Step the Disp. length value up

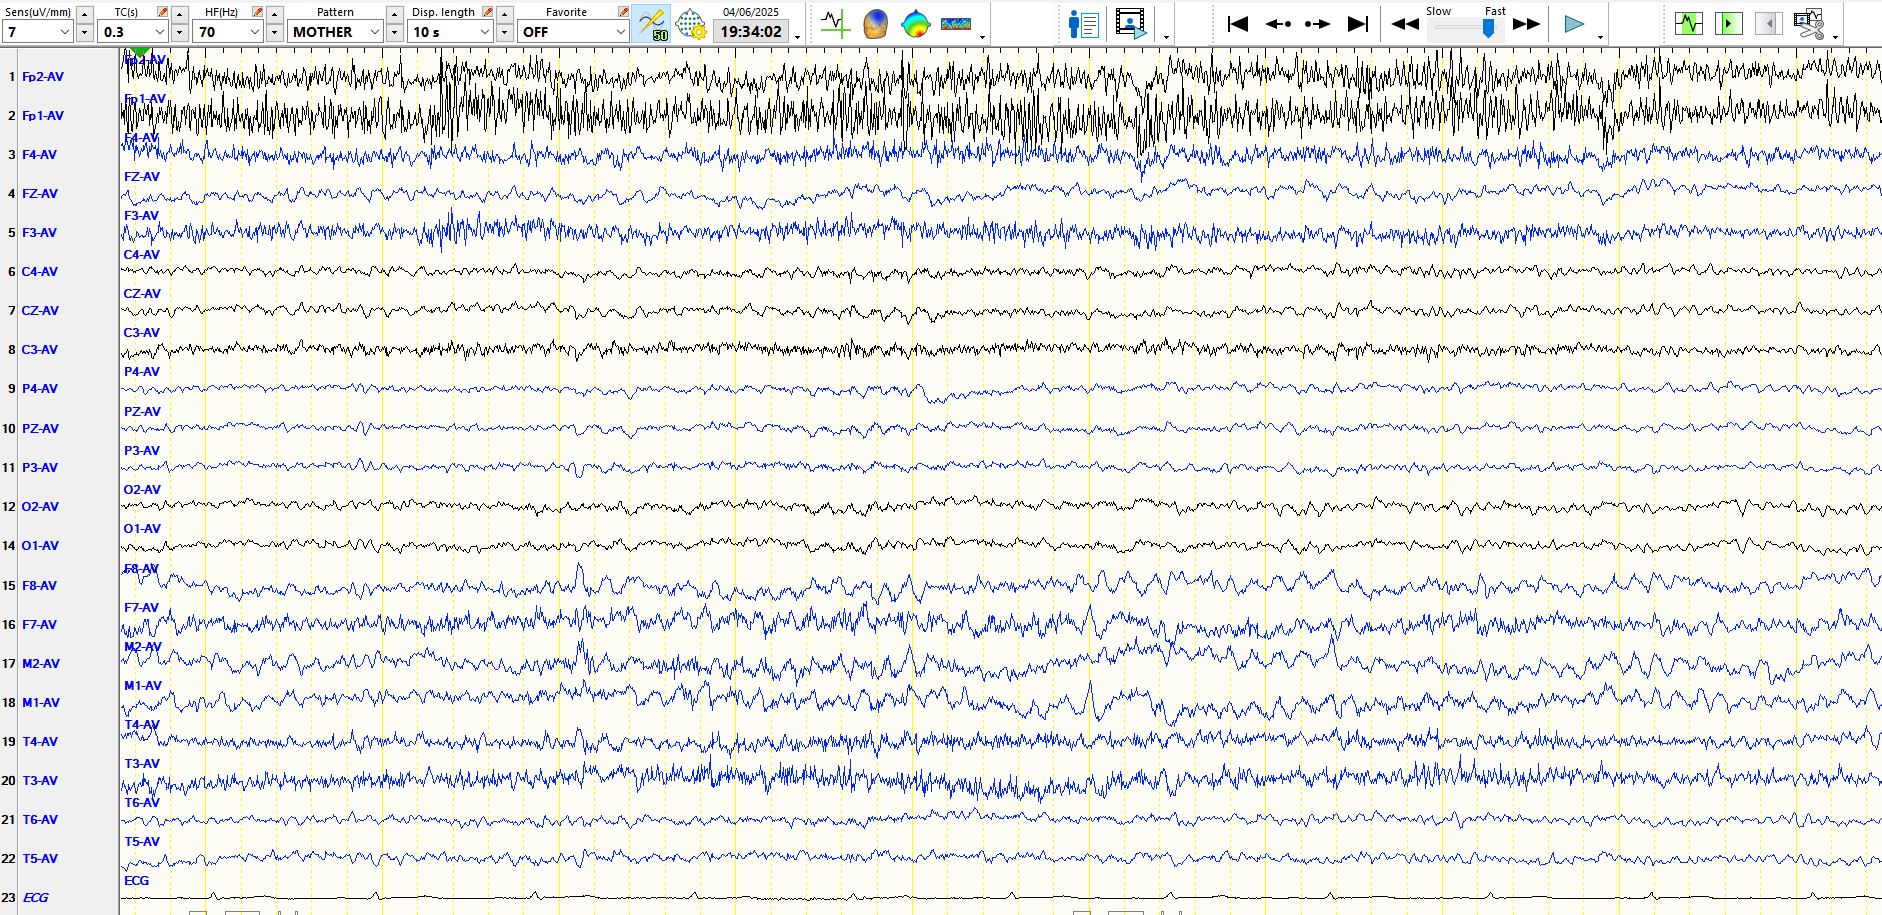(x=504, y=14)
